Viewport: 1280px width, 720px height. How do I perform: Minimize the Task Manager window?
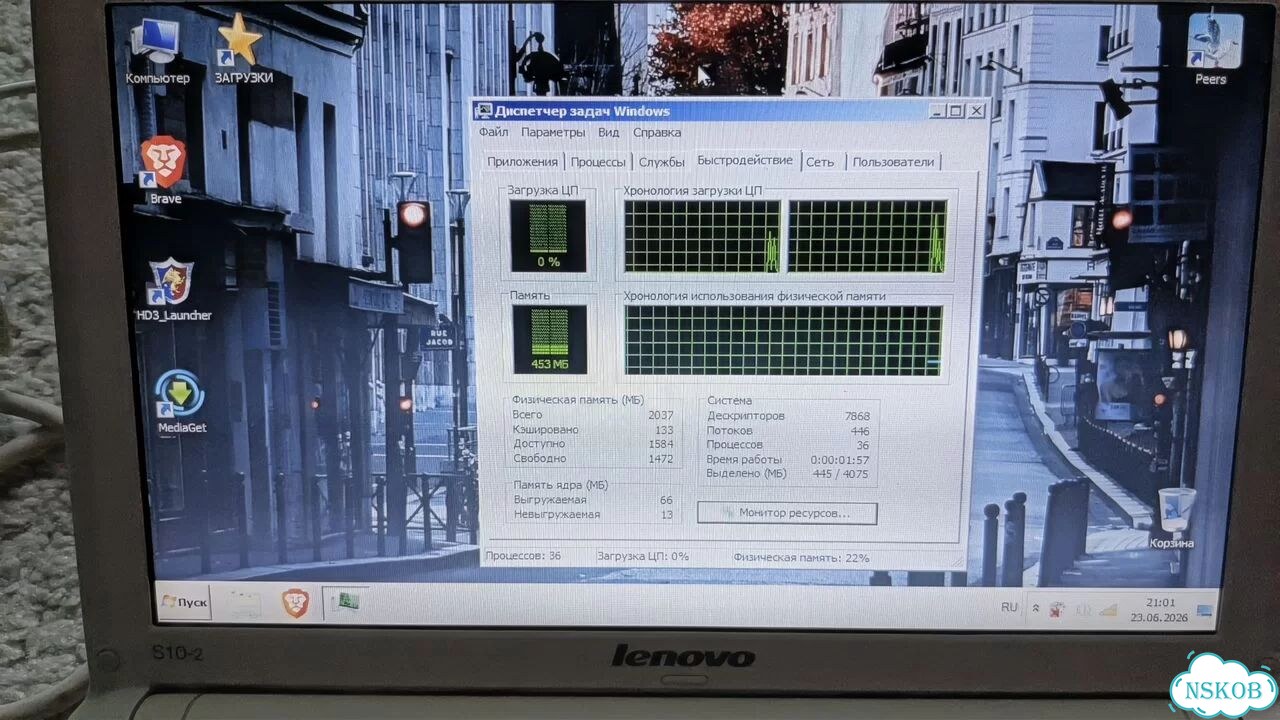pos(936,111)
